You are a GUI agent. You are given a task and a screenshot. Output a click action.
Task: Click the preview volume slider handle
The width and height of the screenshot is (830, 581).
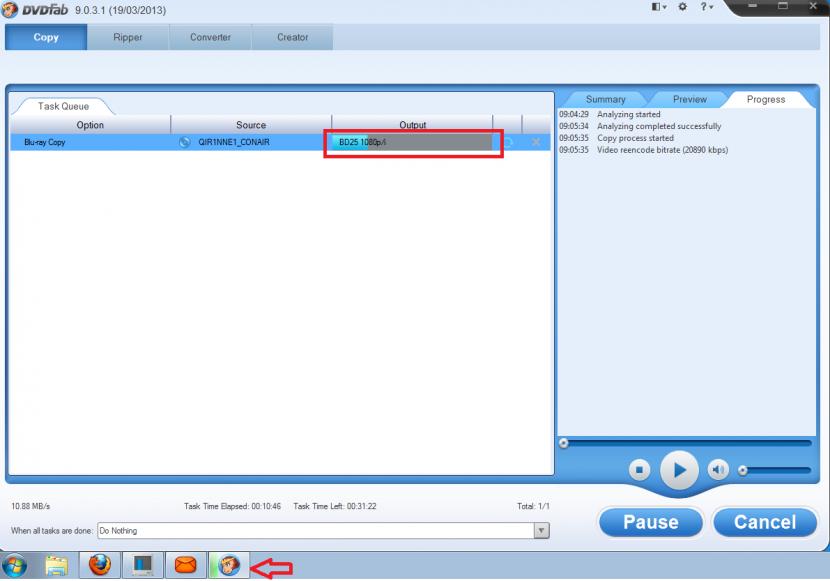[x=743, y=470]
